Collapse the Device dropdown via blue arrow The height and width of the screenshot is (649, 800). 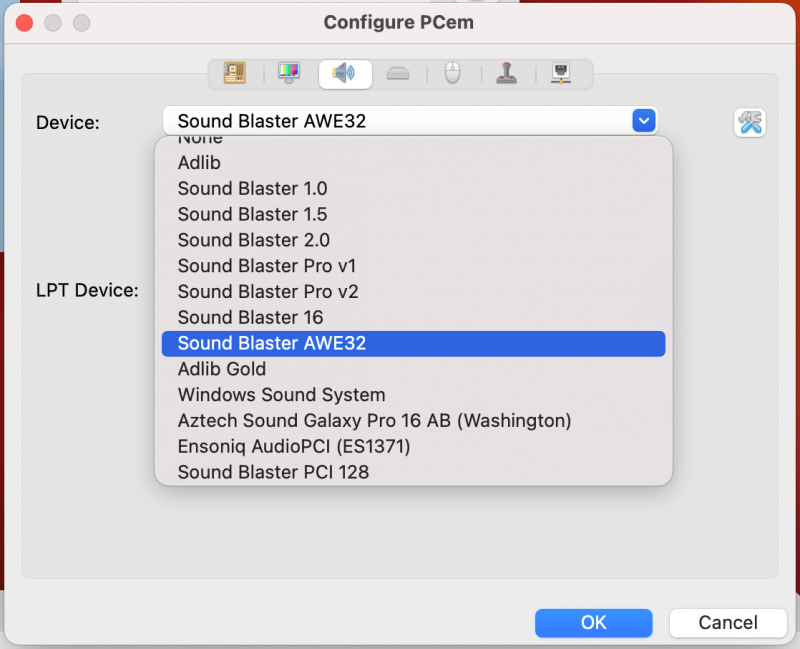[643, 121]
